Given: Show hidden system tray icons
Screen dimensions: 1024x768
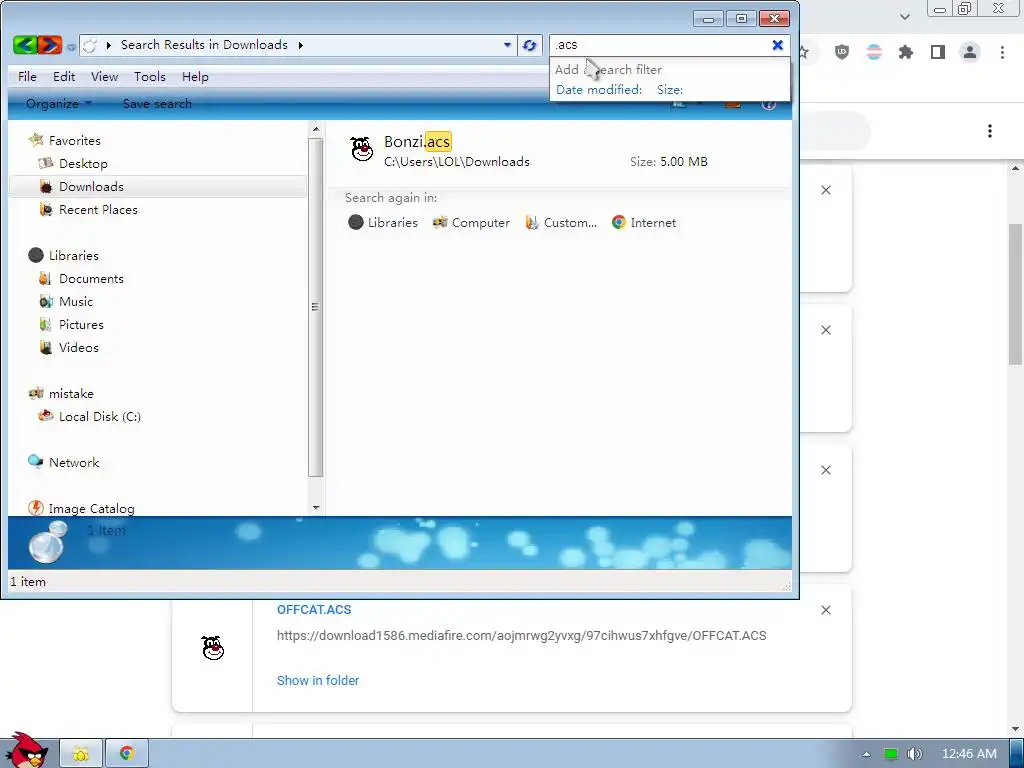Looking at the screenshot, I should pos(866,754).
